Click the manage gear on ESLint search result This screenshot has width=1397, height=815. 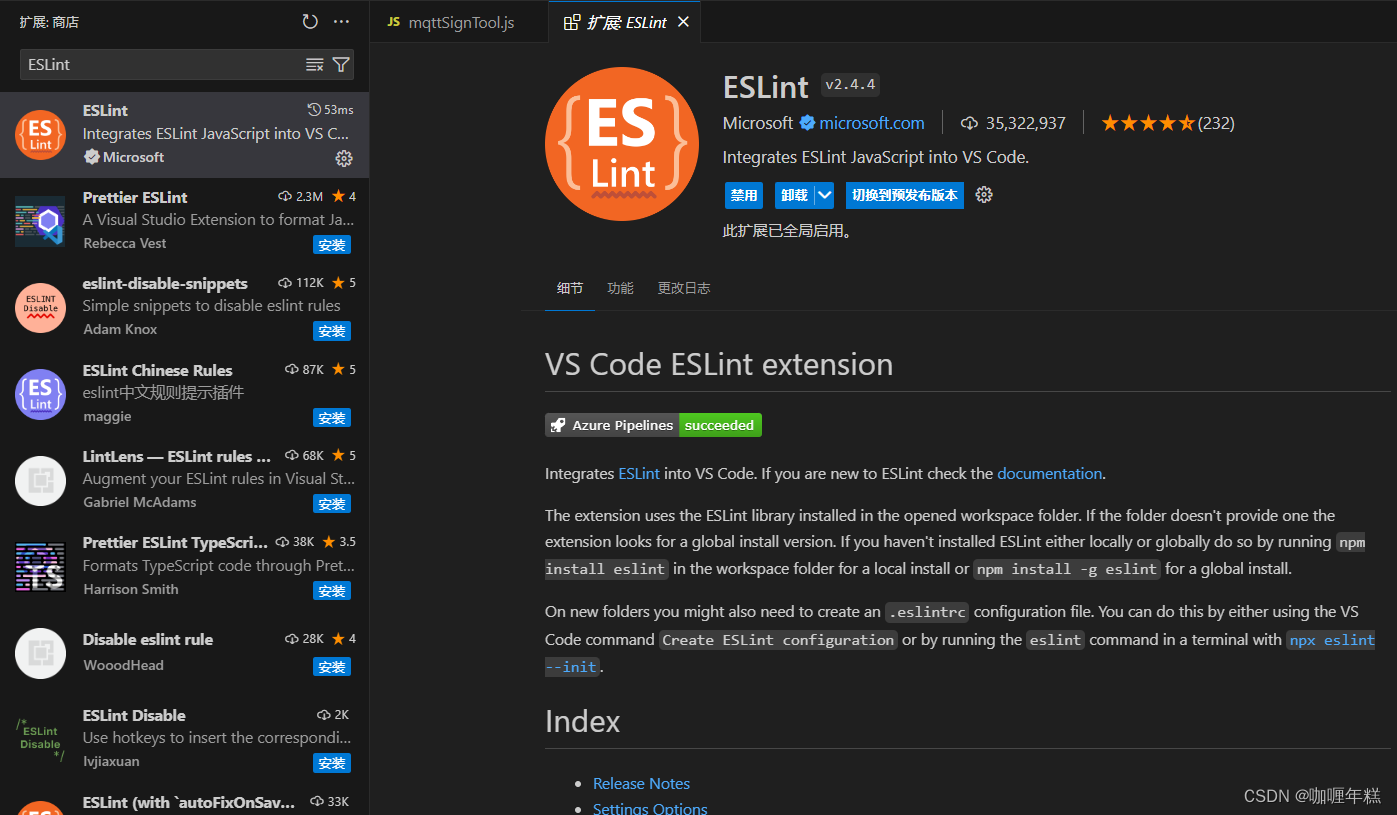coord(344,158)
